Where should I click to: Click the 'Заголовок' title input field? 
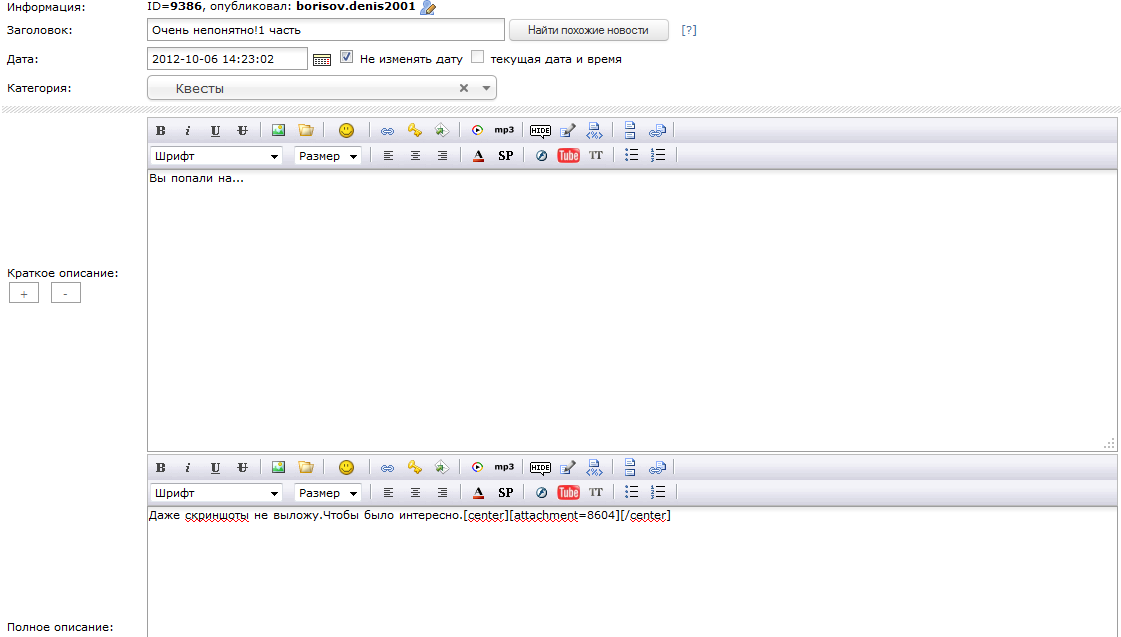pos(325,30)
